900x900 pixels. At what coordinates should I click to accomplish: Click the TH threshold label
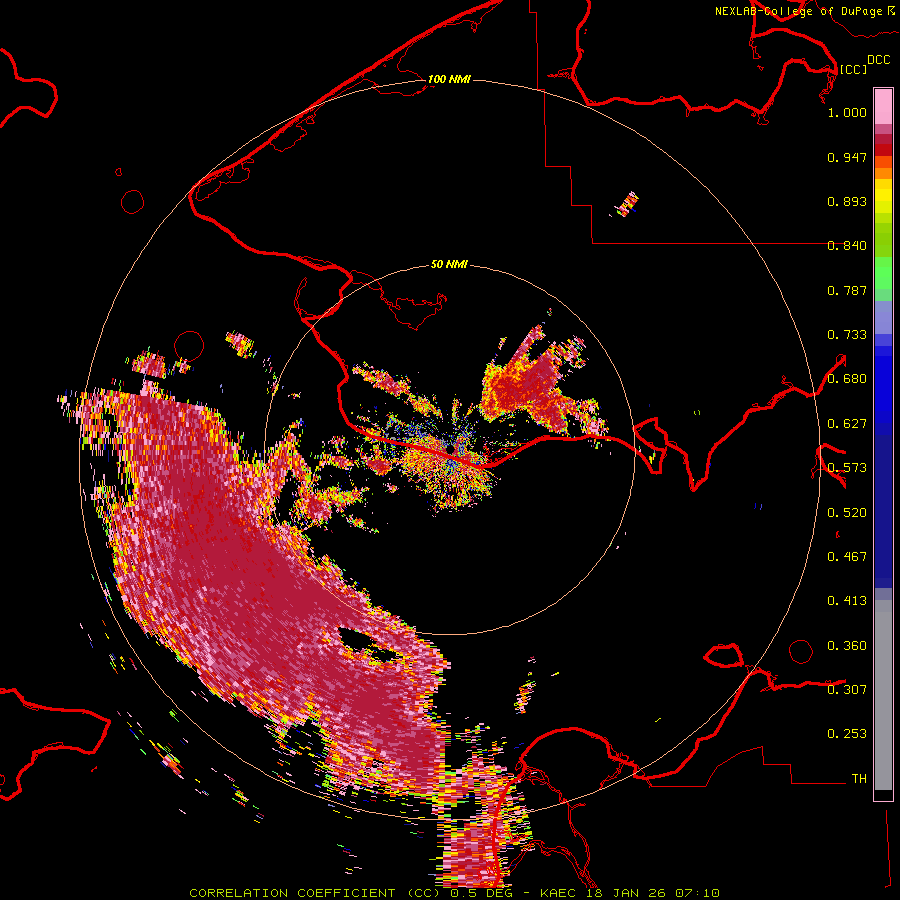pyautogui.click(x=859, y=779)
